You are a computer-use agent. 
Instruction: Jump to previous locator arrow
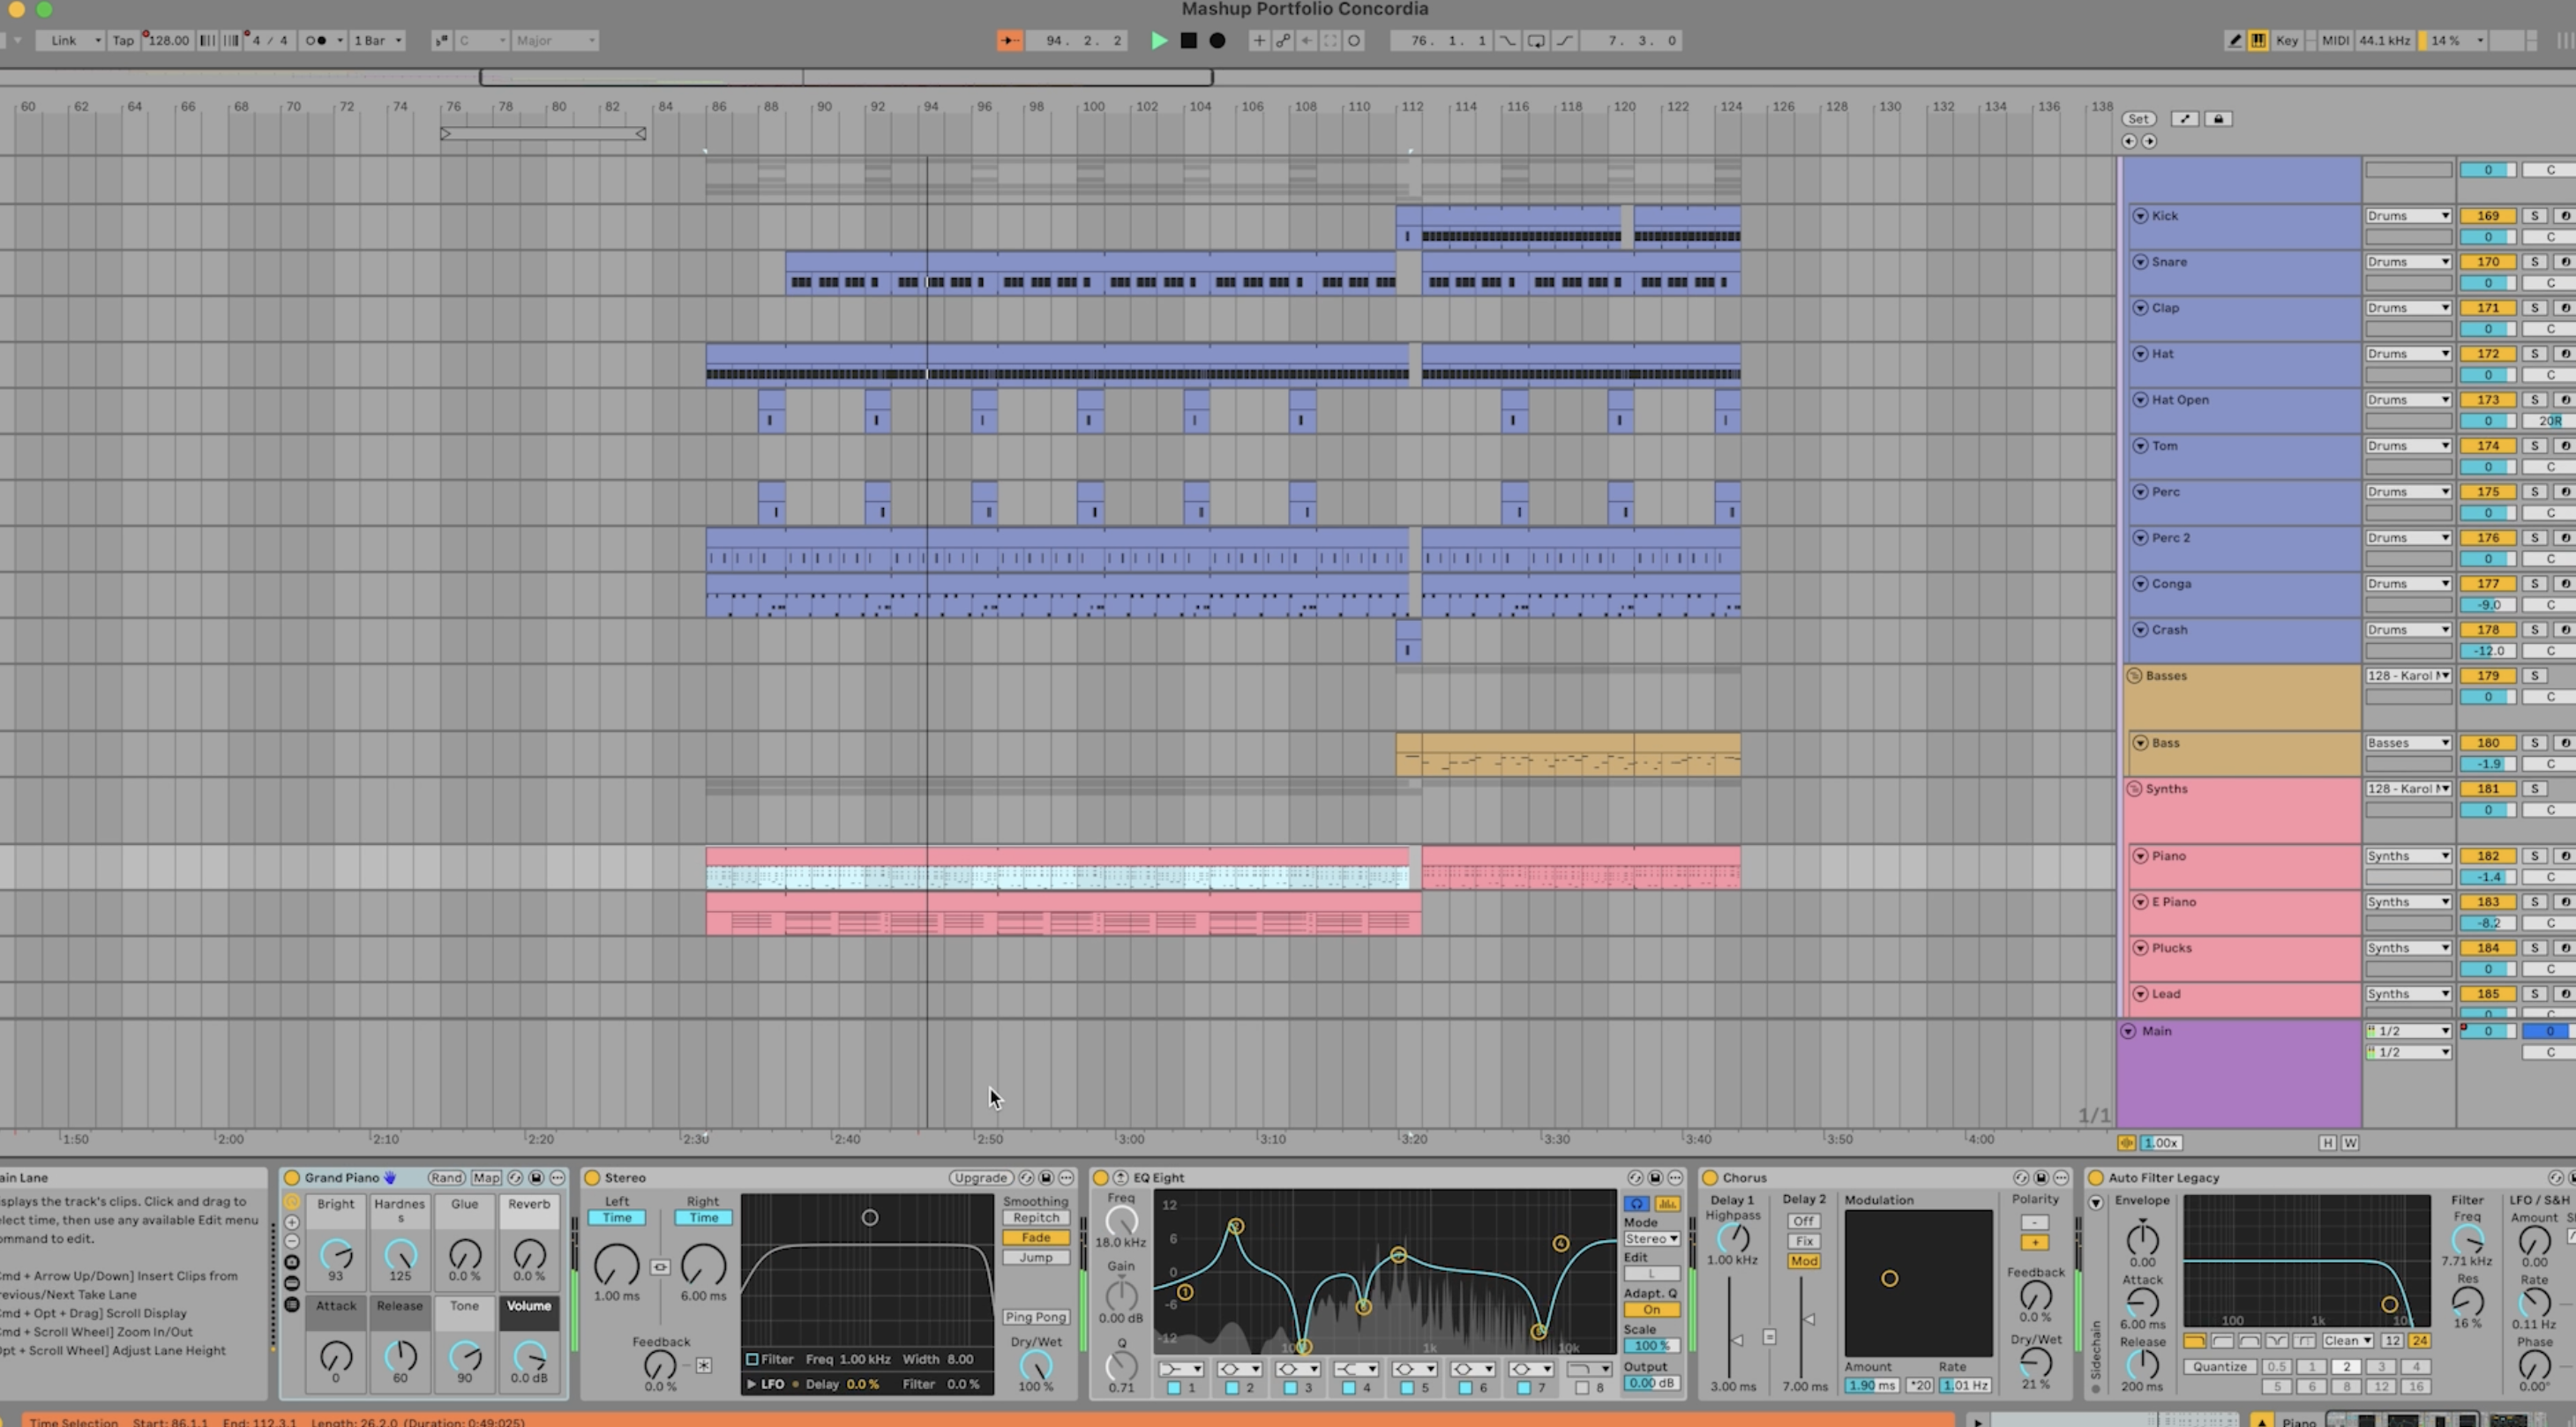[x=2129, y=141]
